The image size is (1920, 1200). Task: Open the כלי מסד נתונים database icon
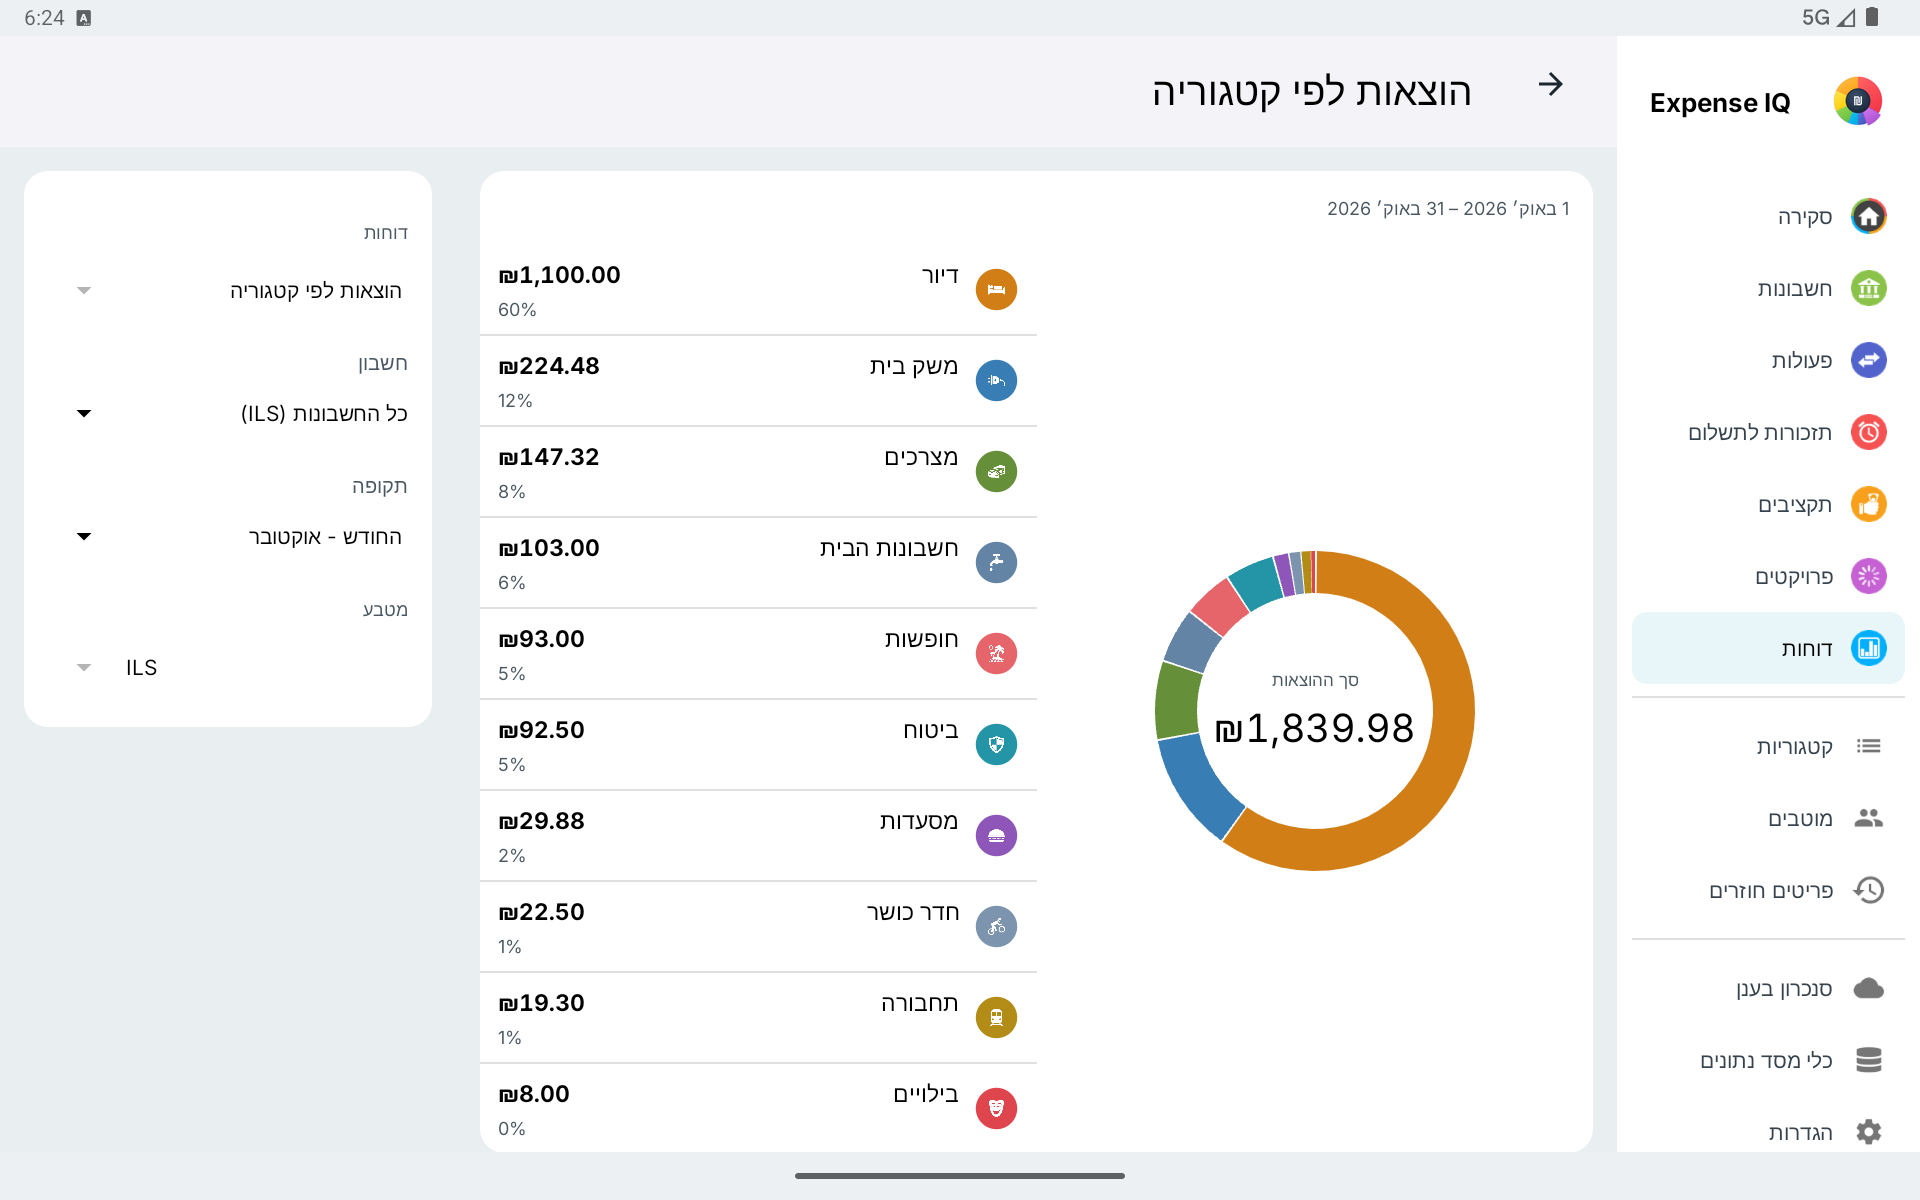[x=1868, y=1060]
